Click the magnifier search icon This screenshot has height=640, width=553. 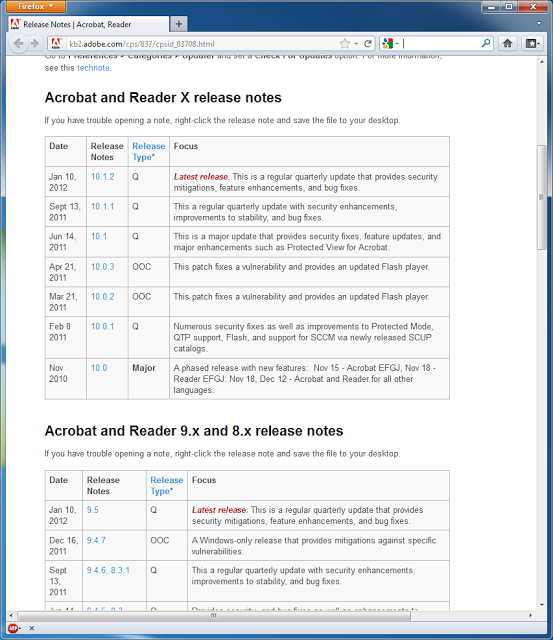[x=486, y=43]
